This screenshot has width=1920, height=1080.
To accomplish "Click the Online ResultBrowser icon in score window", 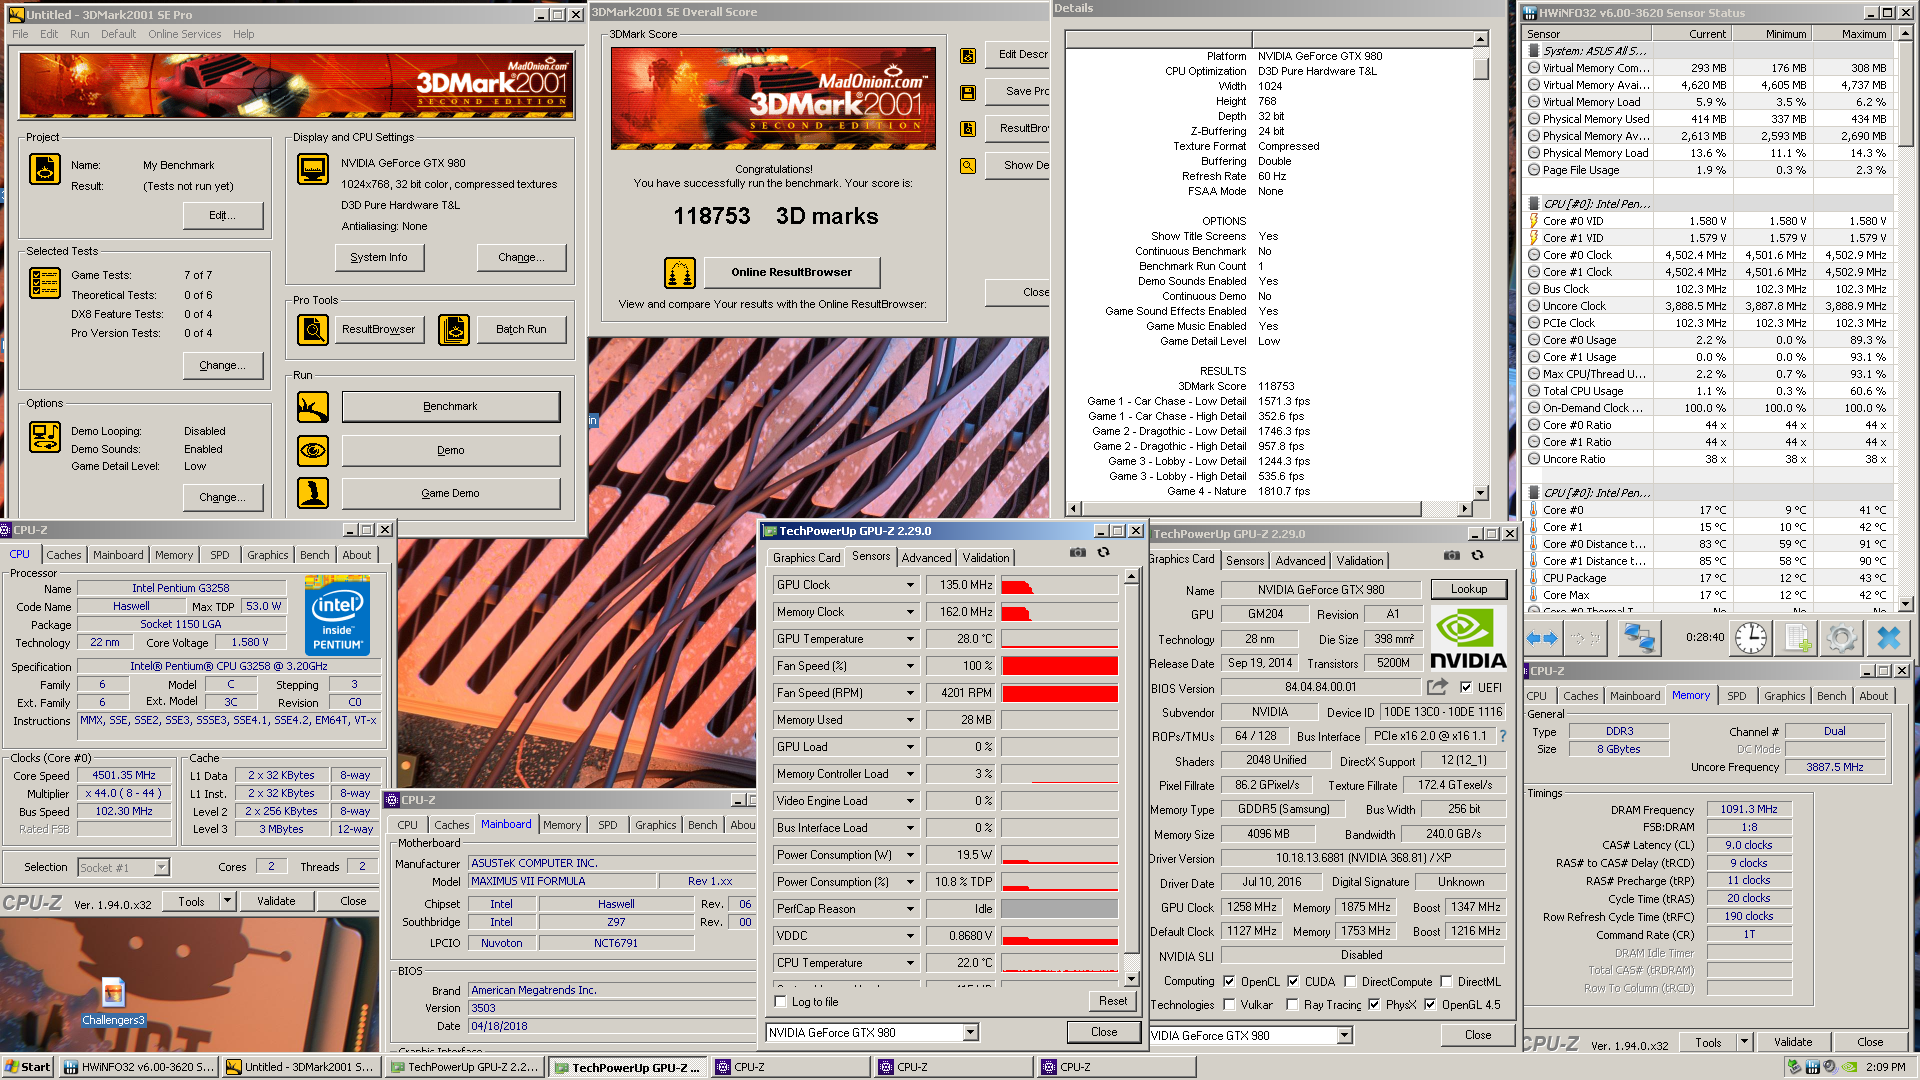I will [680, 272].
